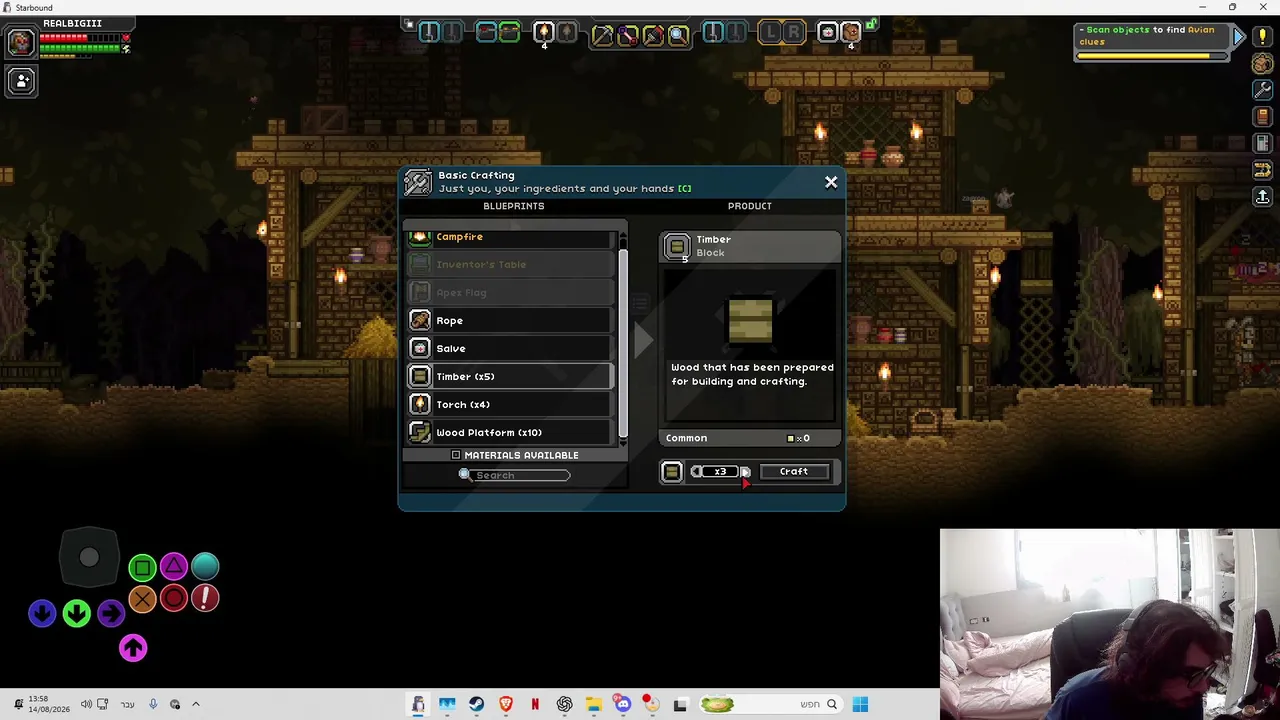Image resolution: width=1280 pixels, height=720 pixels.
Task: Select the magnifying glass scan tool
Action: pos(678,35)
